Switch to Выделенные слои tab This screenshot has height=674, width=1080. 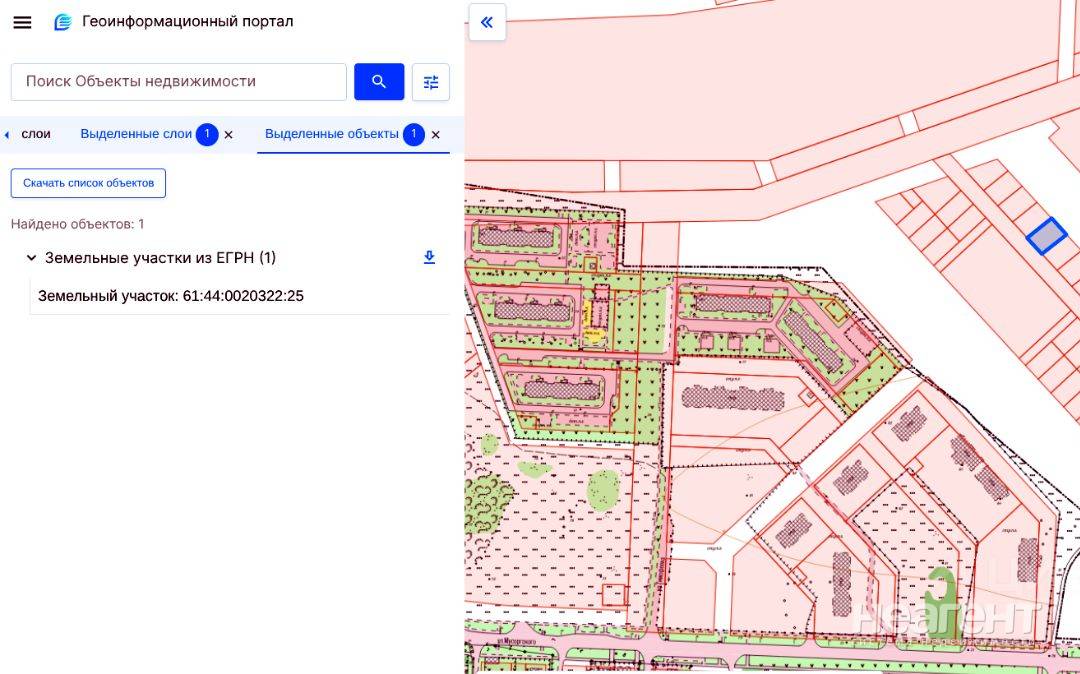coord(136,134)
